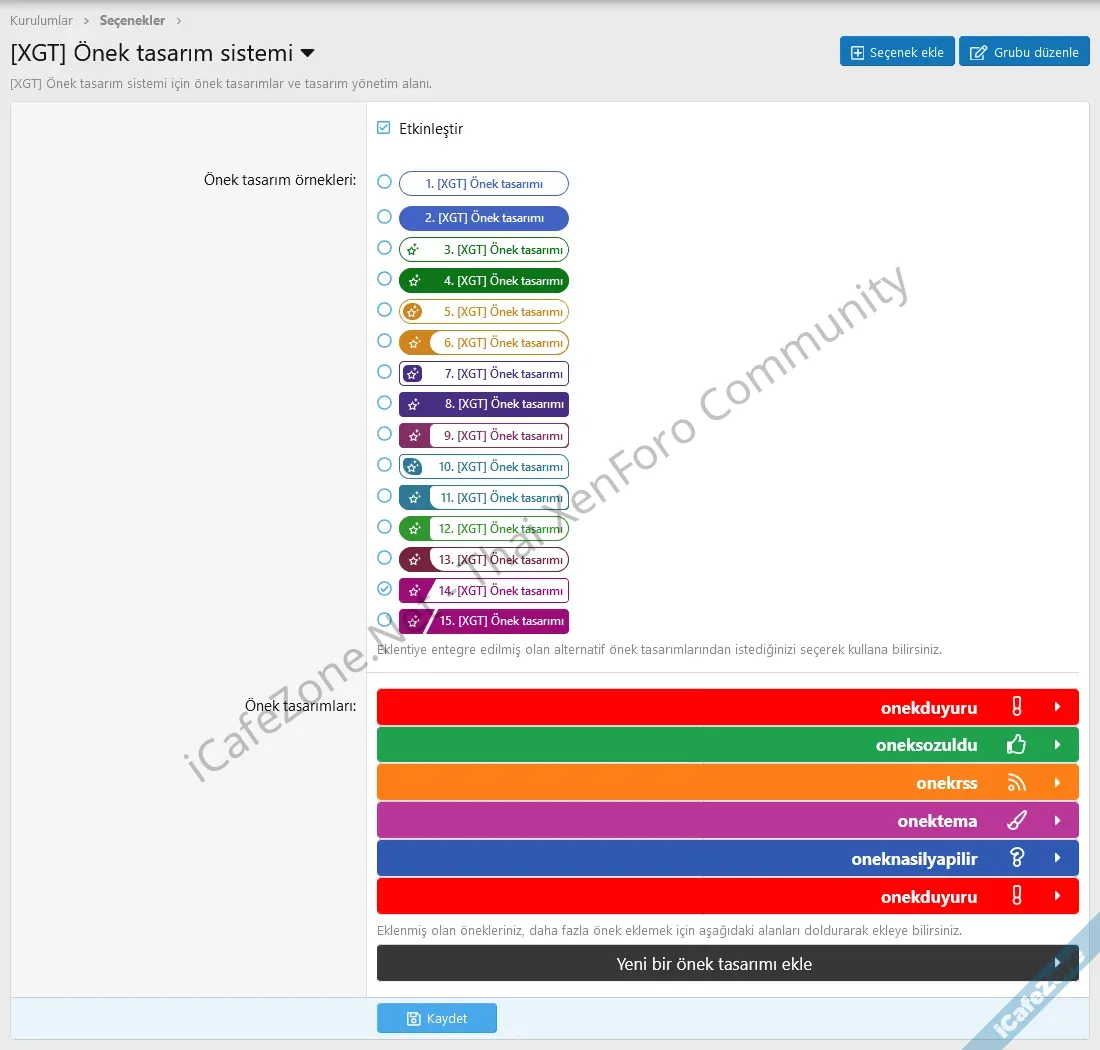Image resolution: width=1100 pixels, height=1050 pixels.
Task: Open Seçenekler breadcrumb link
Action: 132,20
